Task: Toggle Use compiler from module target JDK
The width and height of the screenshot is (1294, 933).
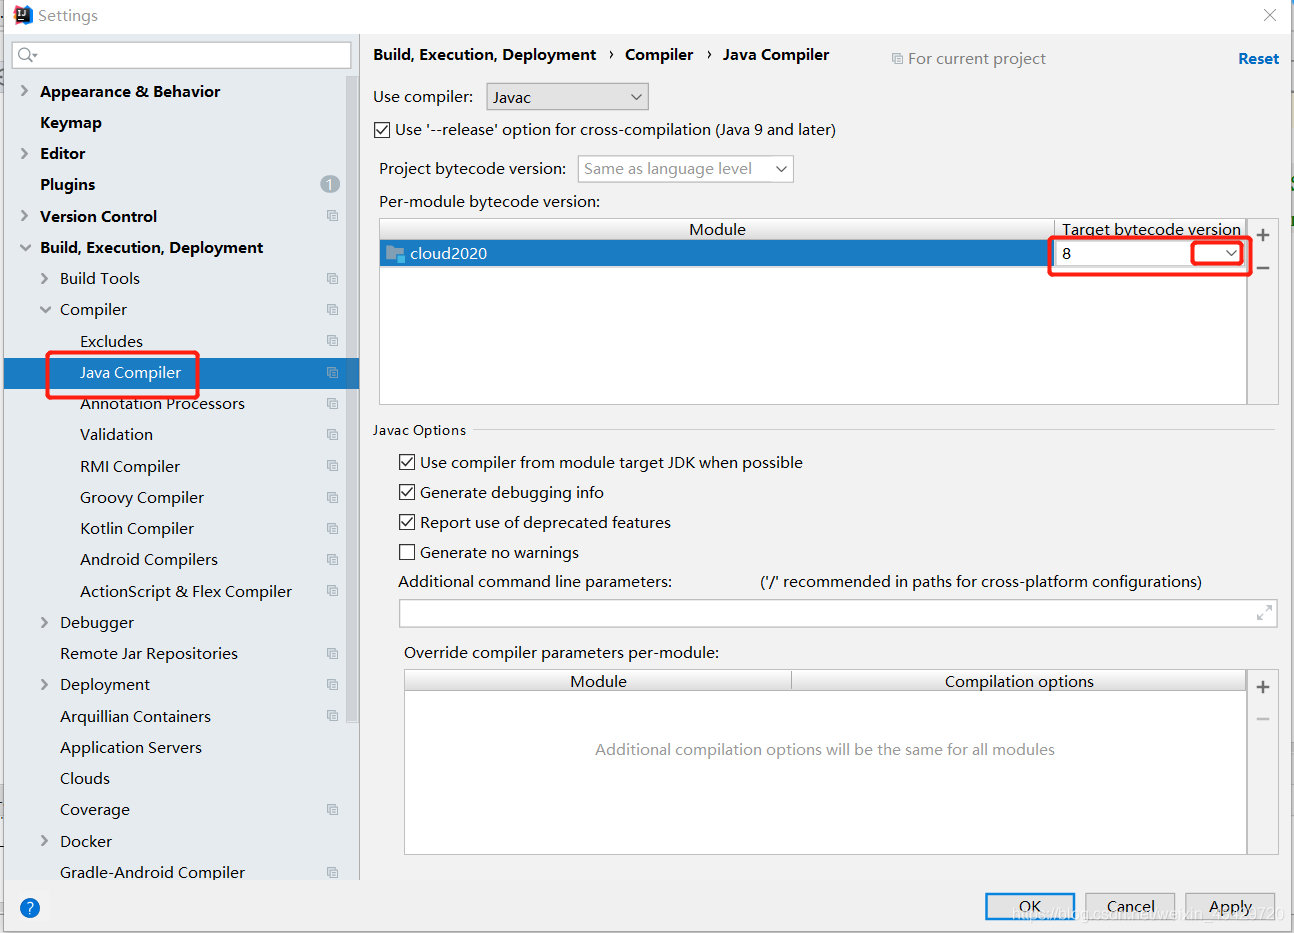Action: click(x=407, y=462)
